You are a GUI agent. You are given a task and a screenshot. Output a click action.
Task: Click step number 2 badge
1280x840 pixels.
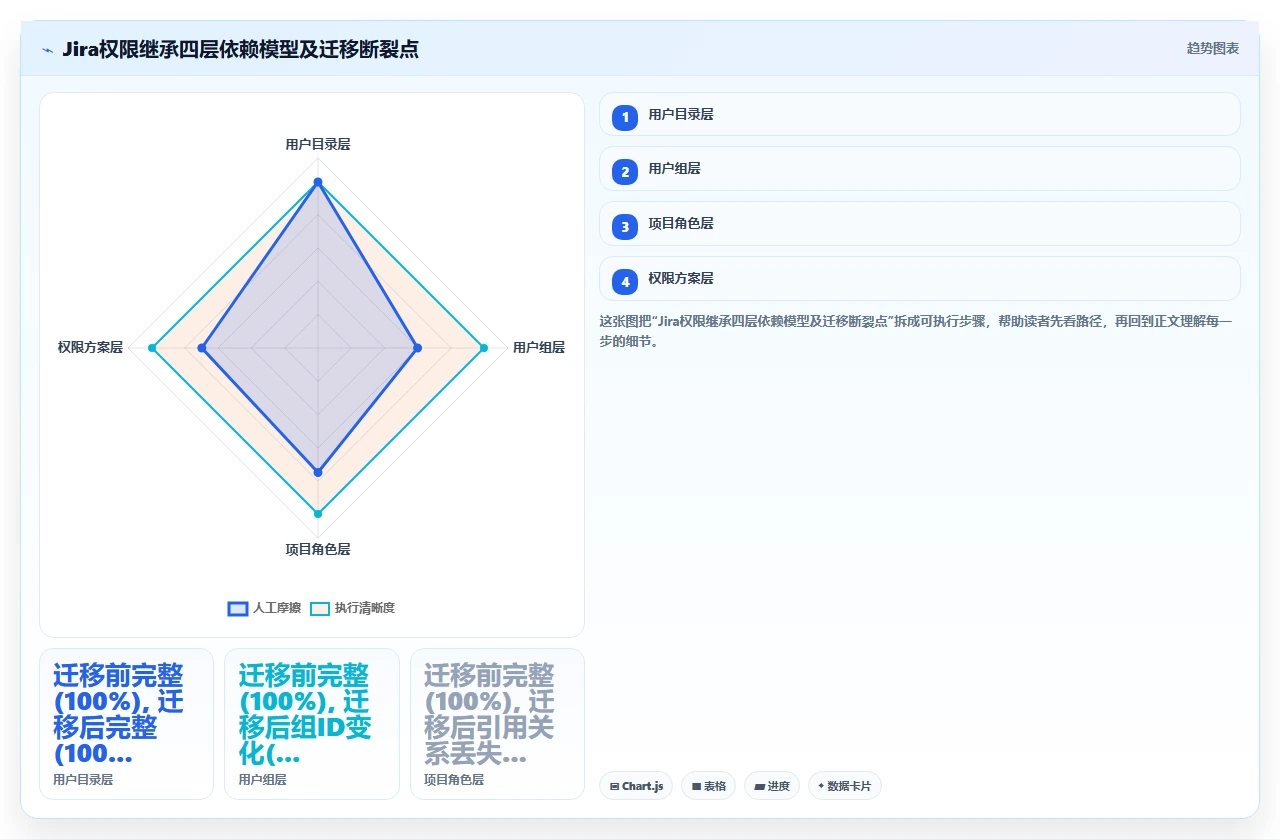click(x=625, y=171)
